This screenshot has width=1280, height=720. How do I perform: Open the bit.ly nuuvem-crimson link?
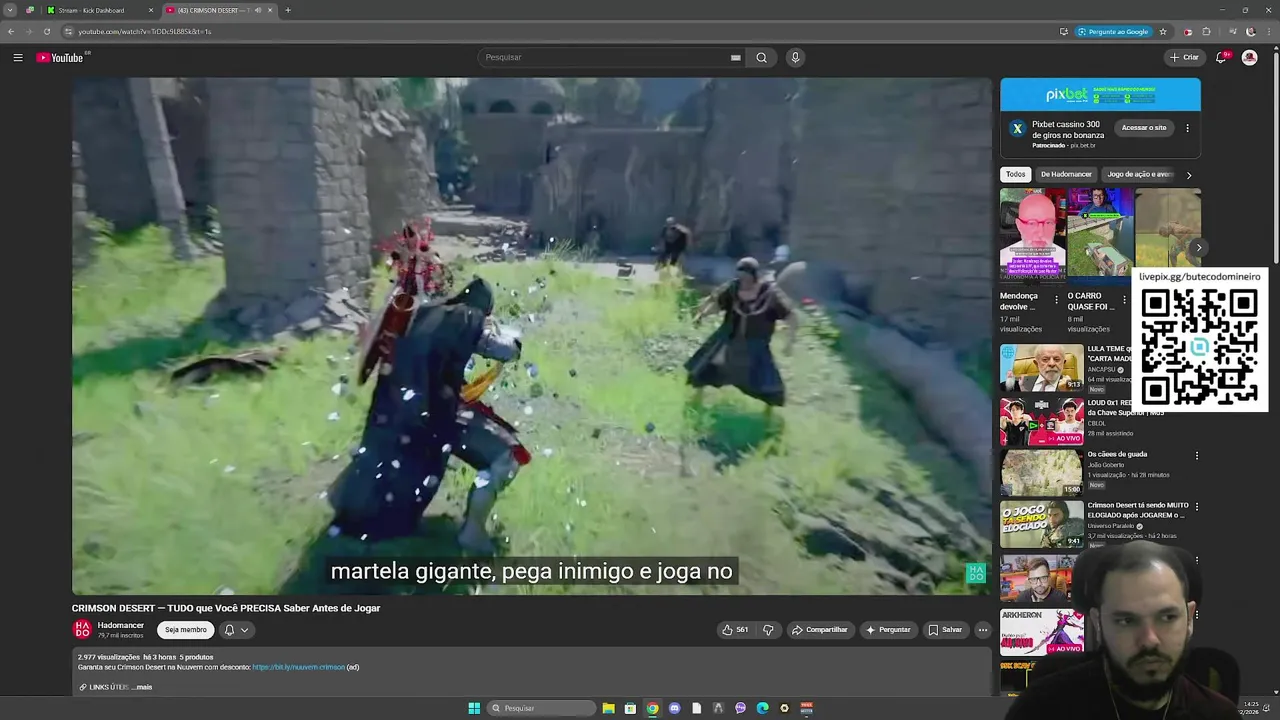point(298,667)
